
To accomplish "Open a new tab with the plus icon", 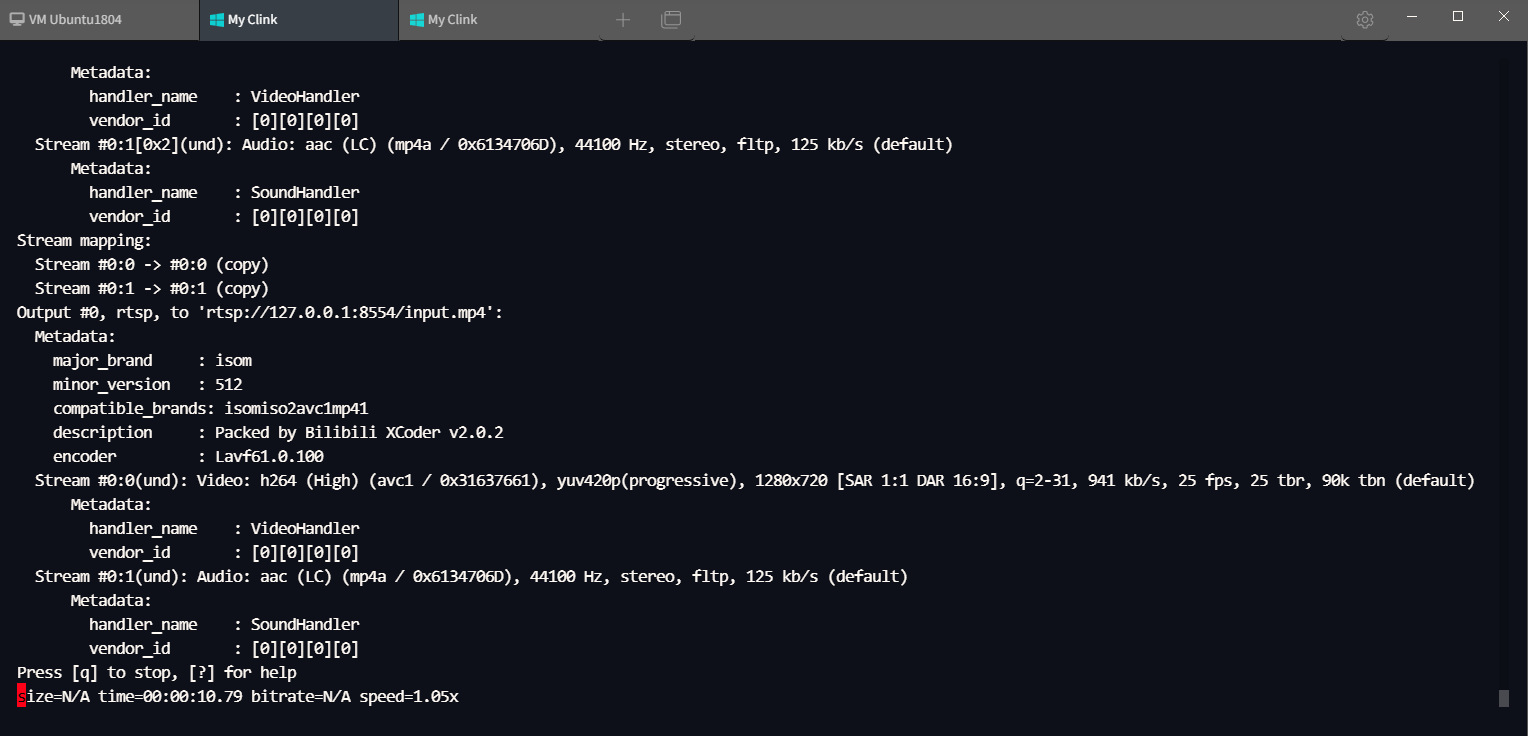I will [x=623, y=19].
